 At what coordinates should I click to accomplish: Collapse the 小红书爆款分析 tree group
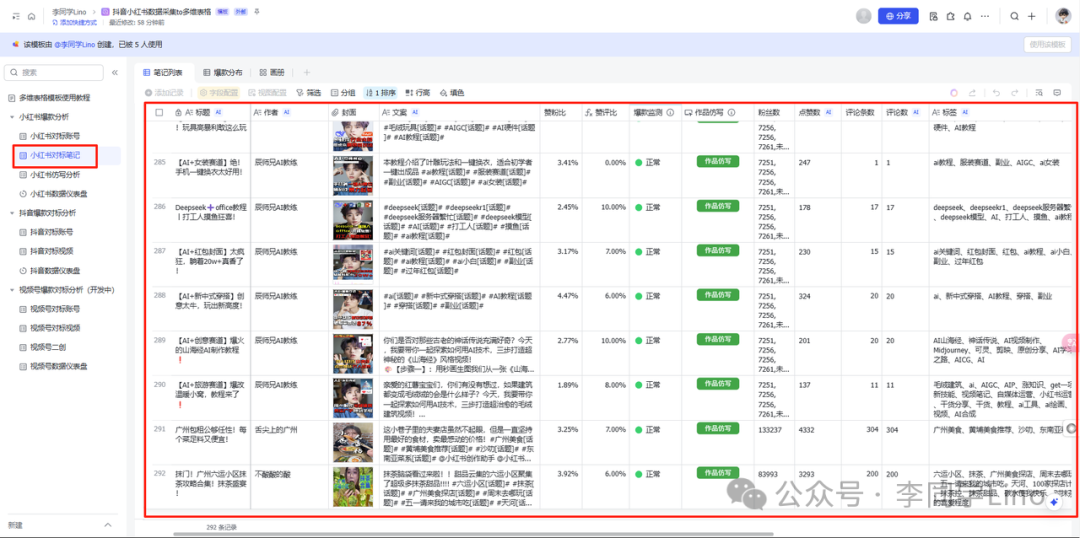pyautogui.click(x=12, y=116)
